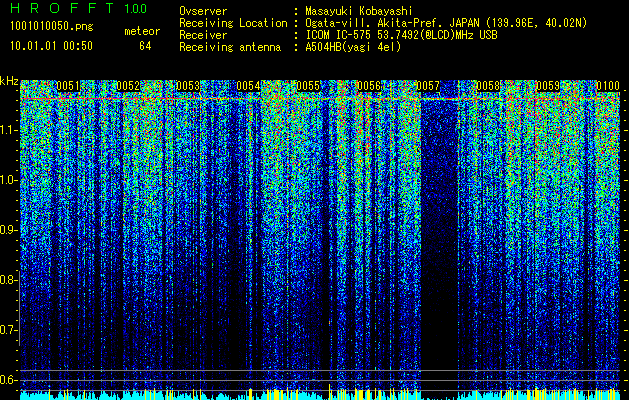Click the 0056 time marker

coord(368,86)
